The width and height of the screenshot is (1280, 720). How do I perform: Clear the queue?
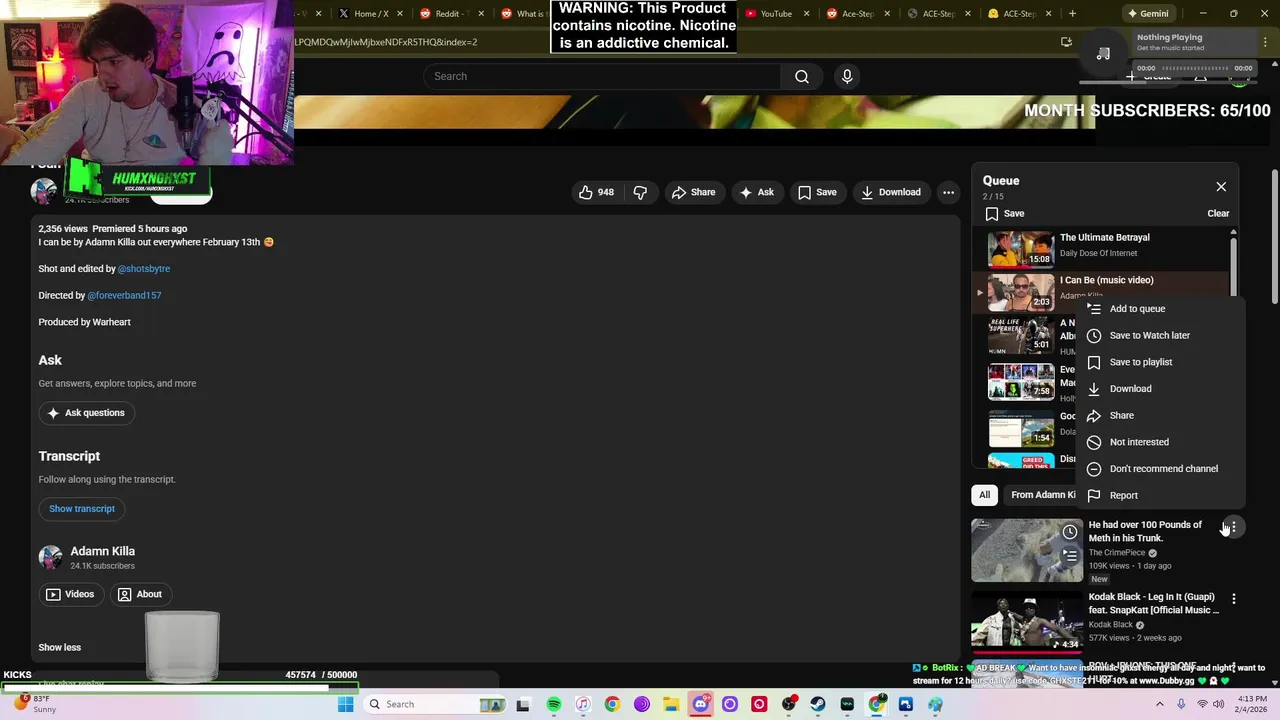click(1218, 213)
